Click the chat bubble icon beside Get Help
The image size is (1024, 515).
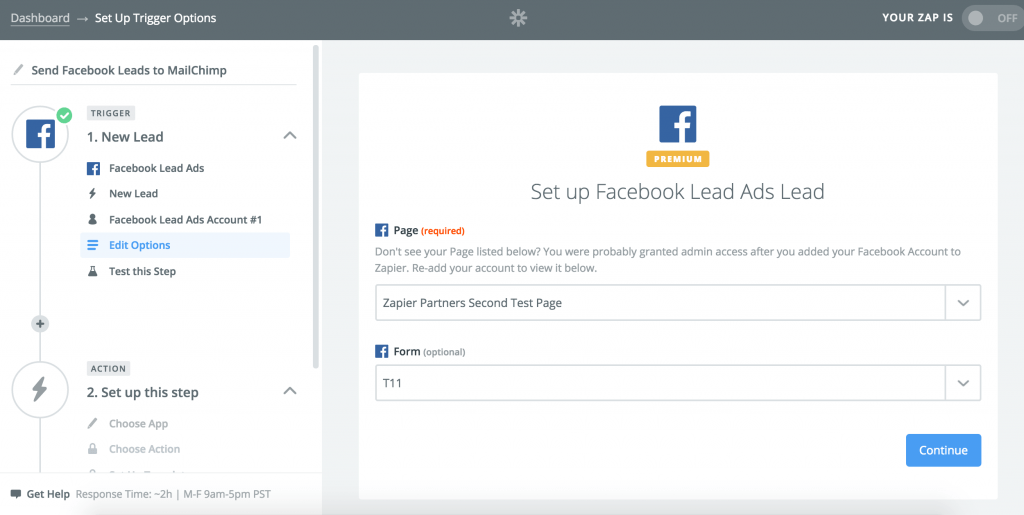pyautogui.click(x=16, y=494)
